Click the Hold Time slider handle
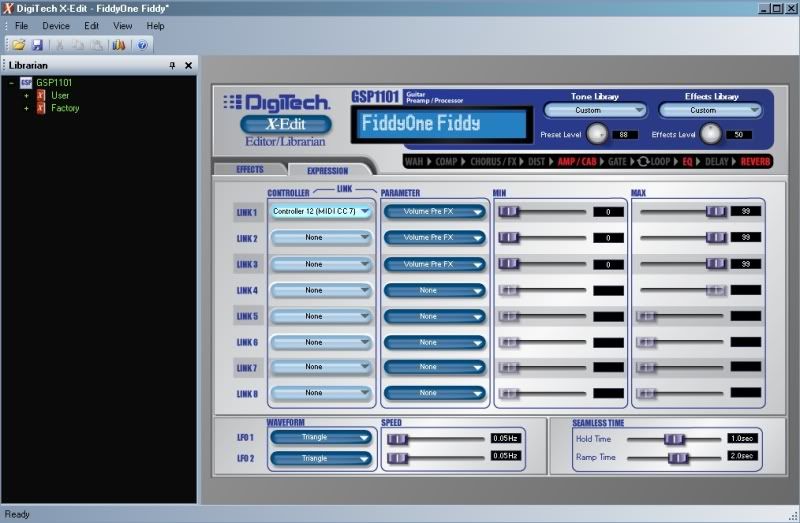This screenshot has height=523, width=800. click(x=674, y=439)
